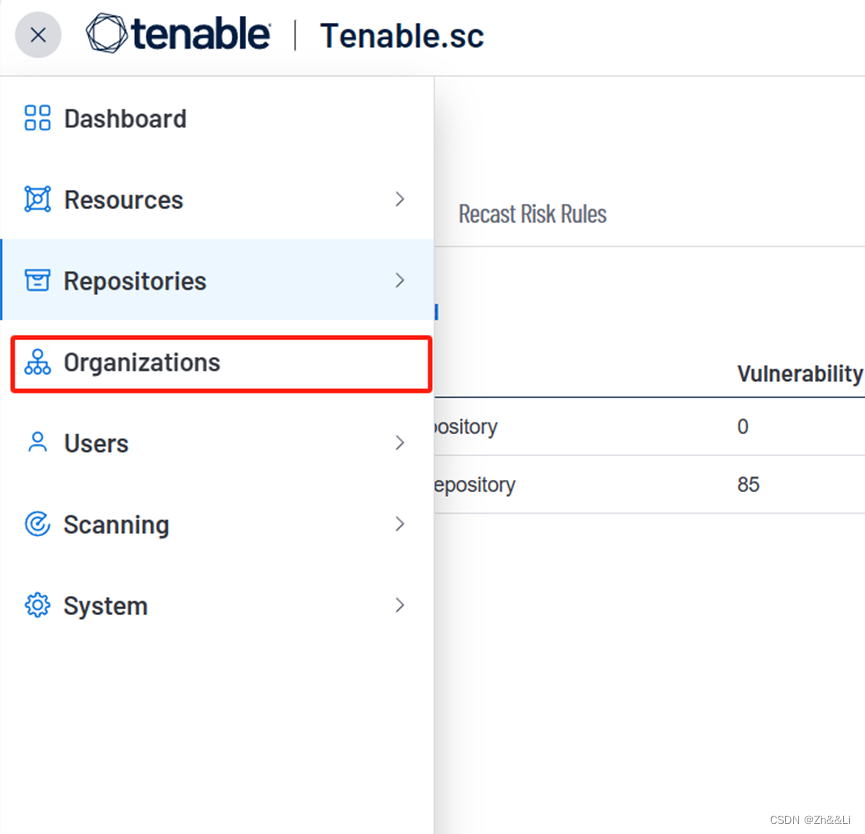Expand the Users menu chevron

[x=400, y=443]
